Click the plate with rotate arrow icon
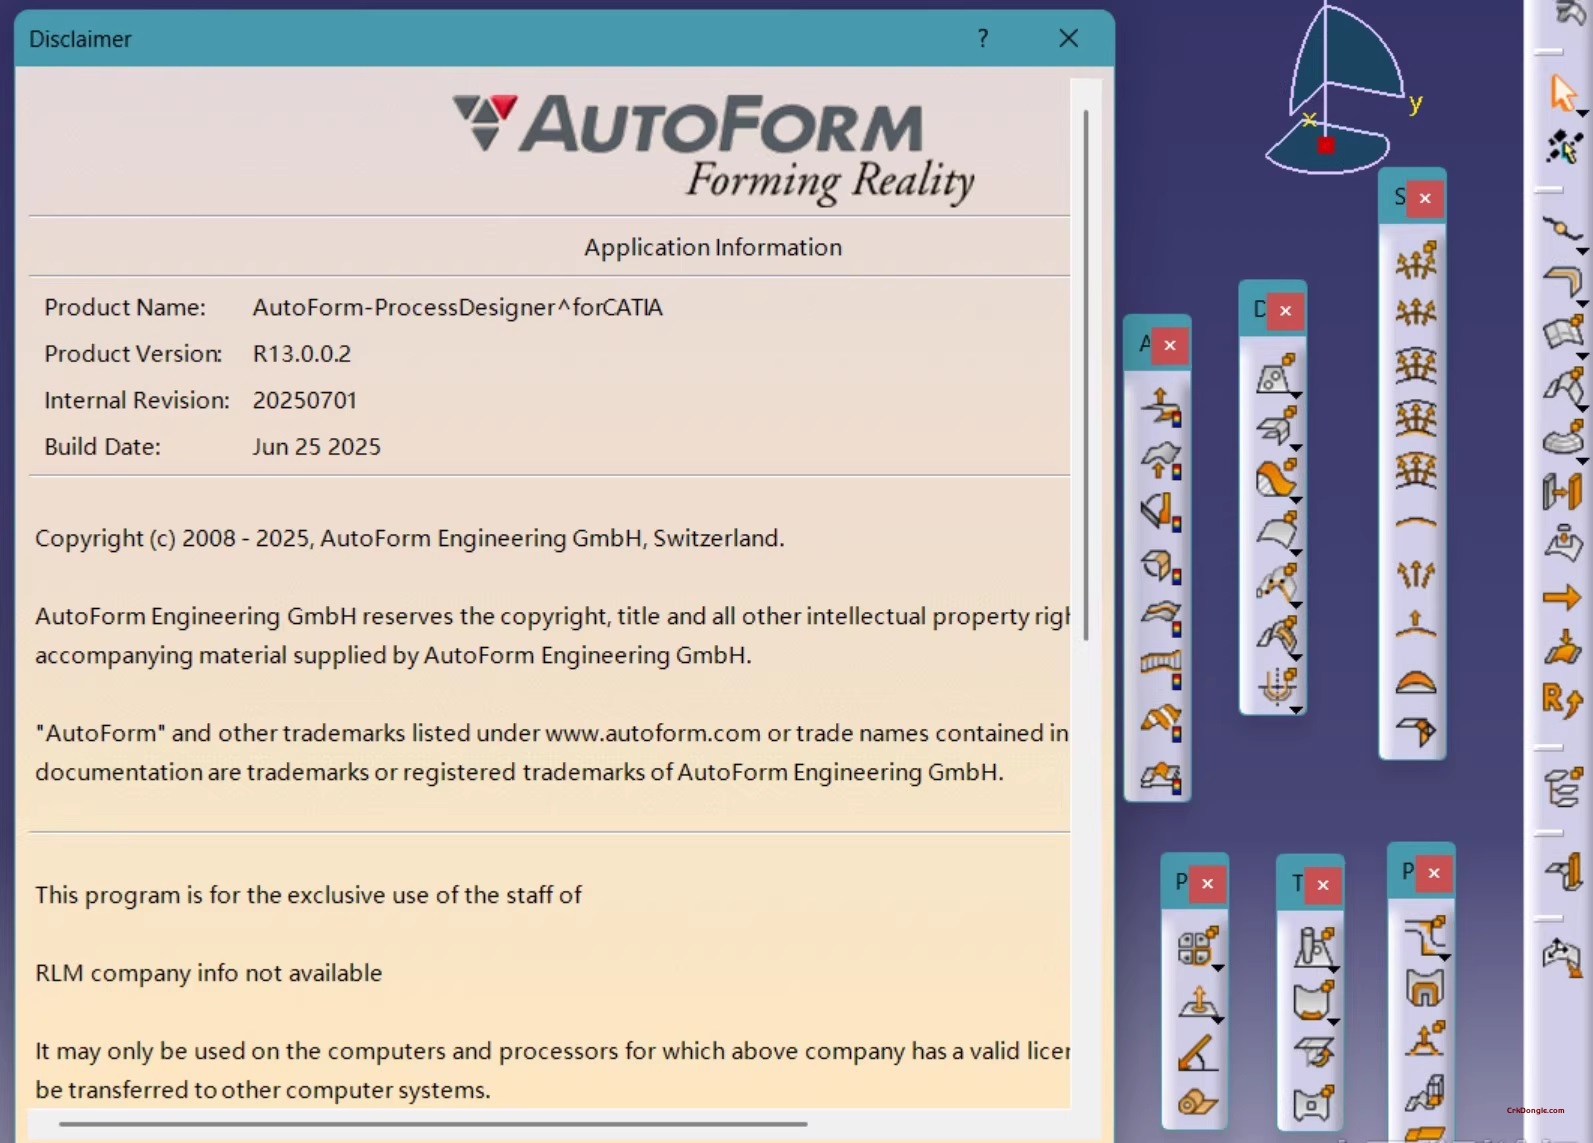 [x=1313, y=1052]
